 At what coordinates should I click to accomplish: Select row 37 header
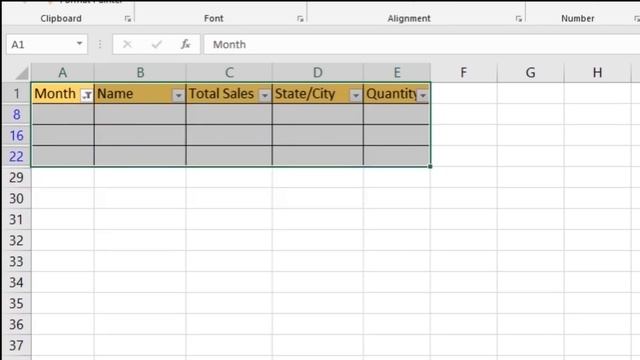click(x=16, y=345)
